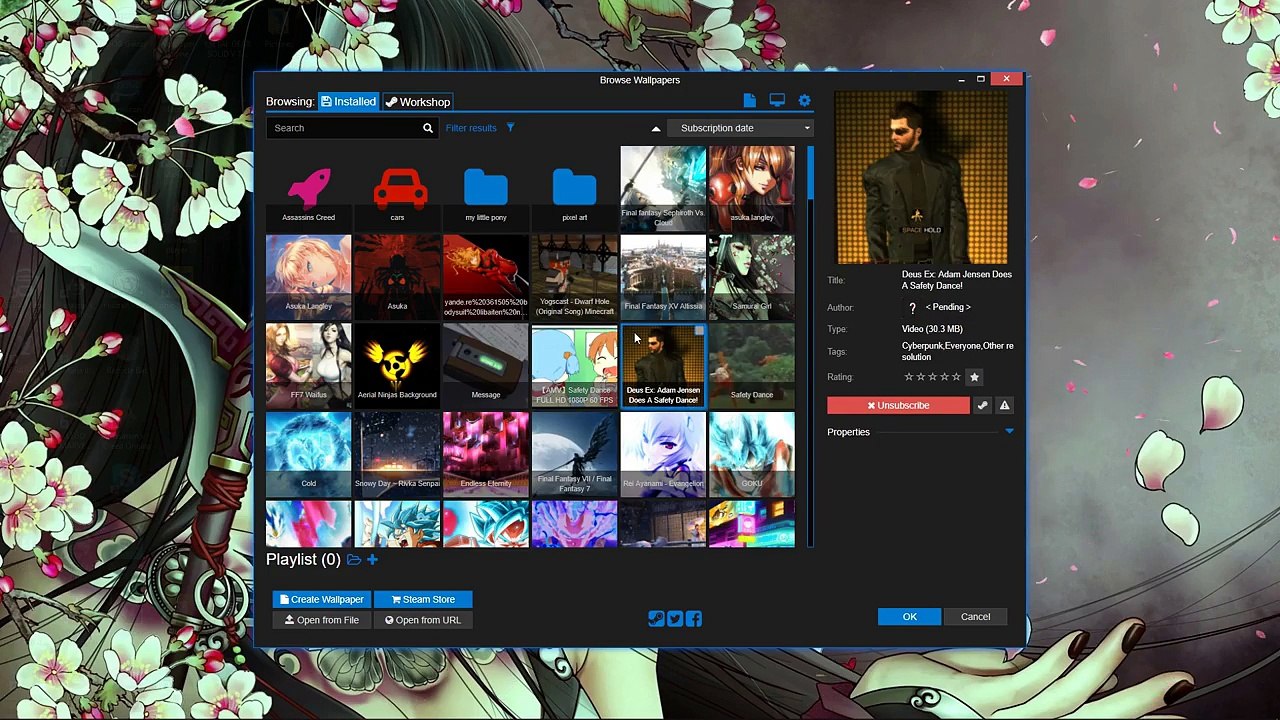Open the Assassins Creed rocket folder
The width and height of the screenshot is (1280, 720).
[308, 190]
